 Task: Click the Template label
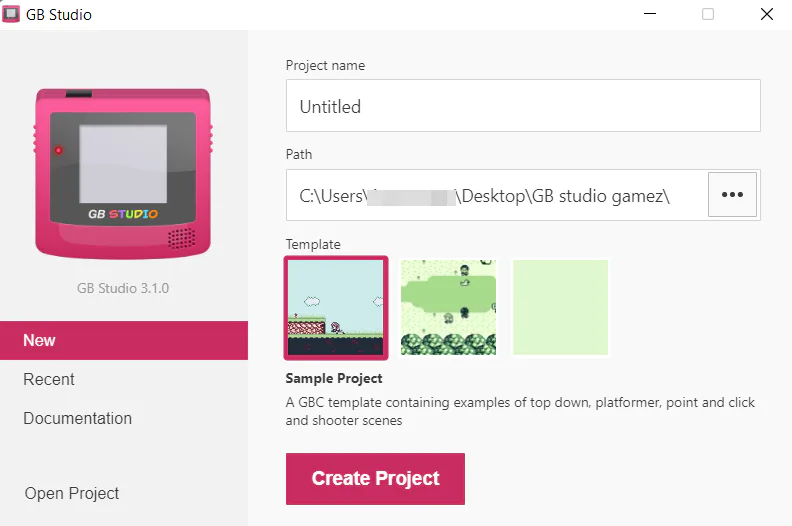pos(313,245)
